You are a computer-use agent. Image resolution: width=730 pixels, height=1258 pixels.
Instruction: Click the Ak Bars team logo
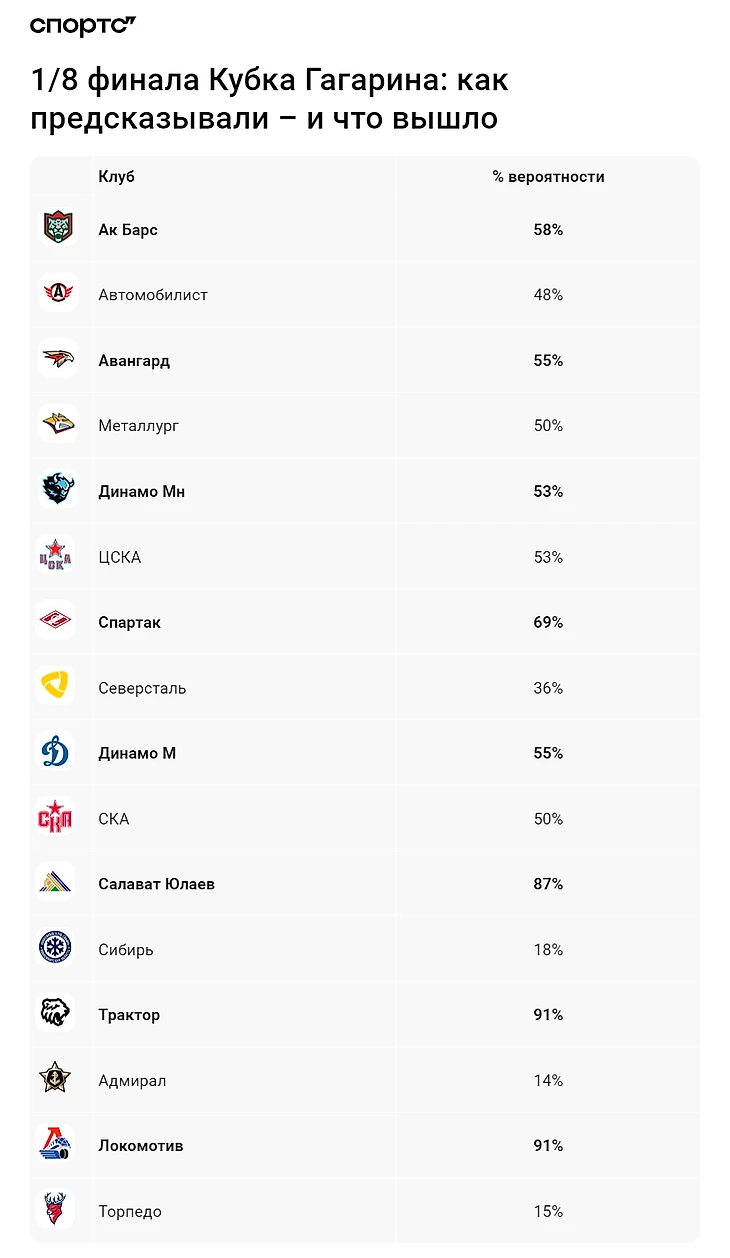(58, 230)
